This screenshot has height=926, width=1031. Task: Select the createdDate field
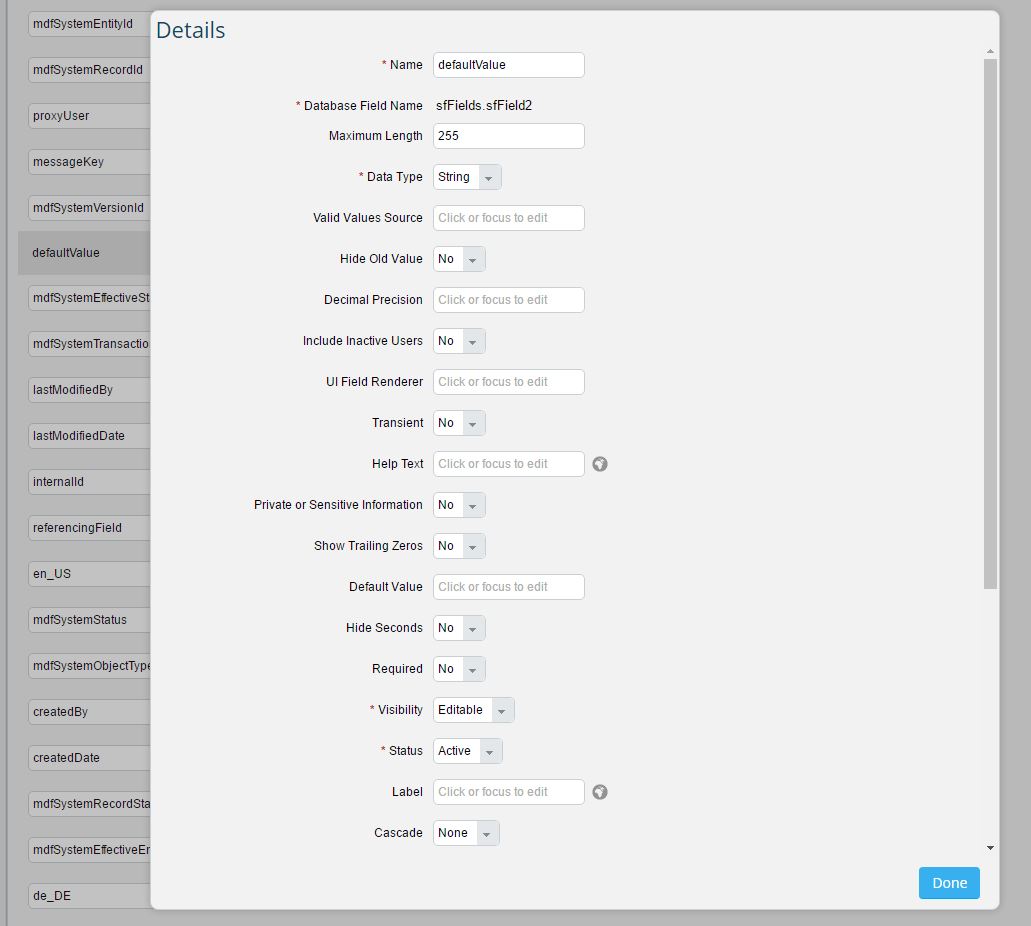[89, 758]
